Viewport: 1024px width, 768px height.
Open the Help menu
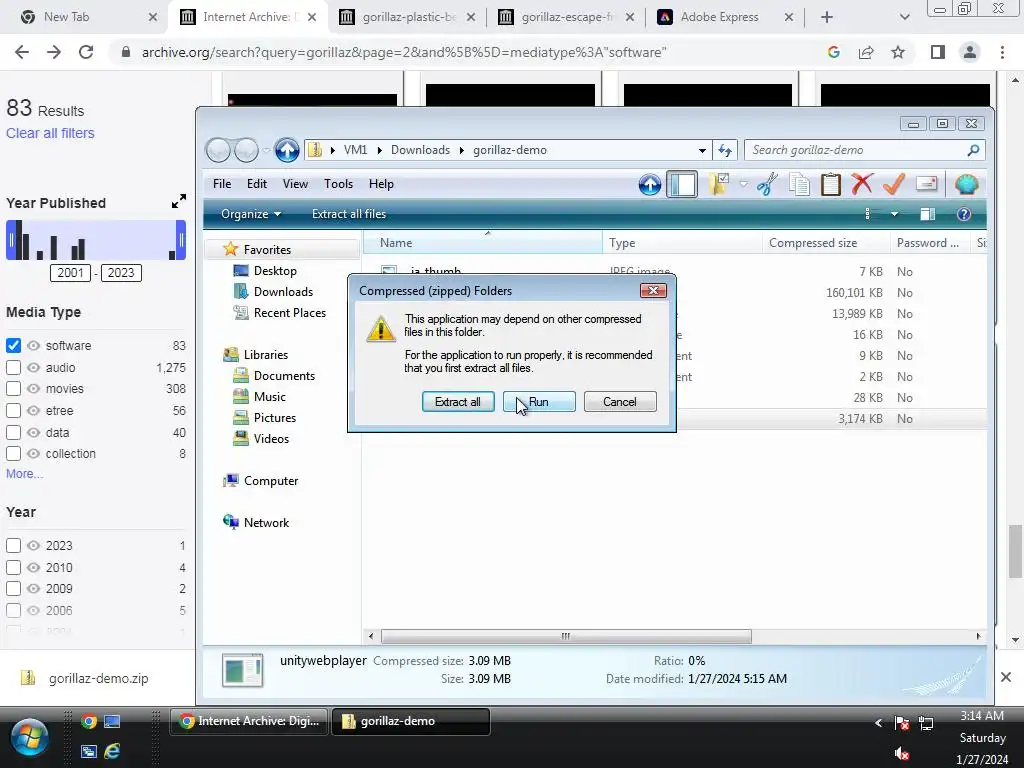click(x=381, y=184)
